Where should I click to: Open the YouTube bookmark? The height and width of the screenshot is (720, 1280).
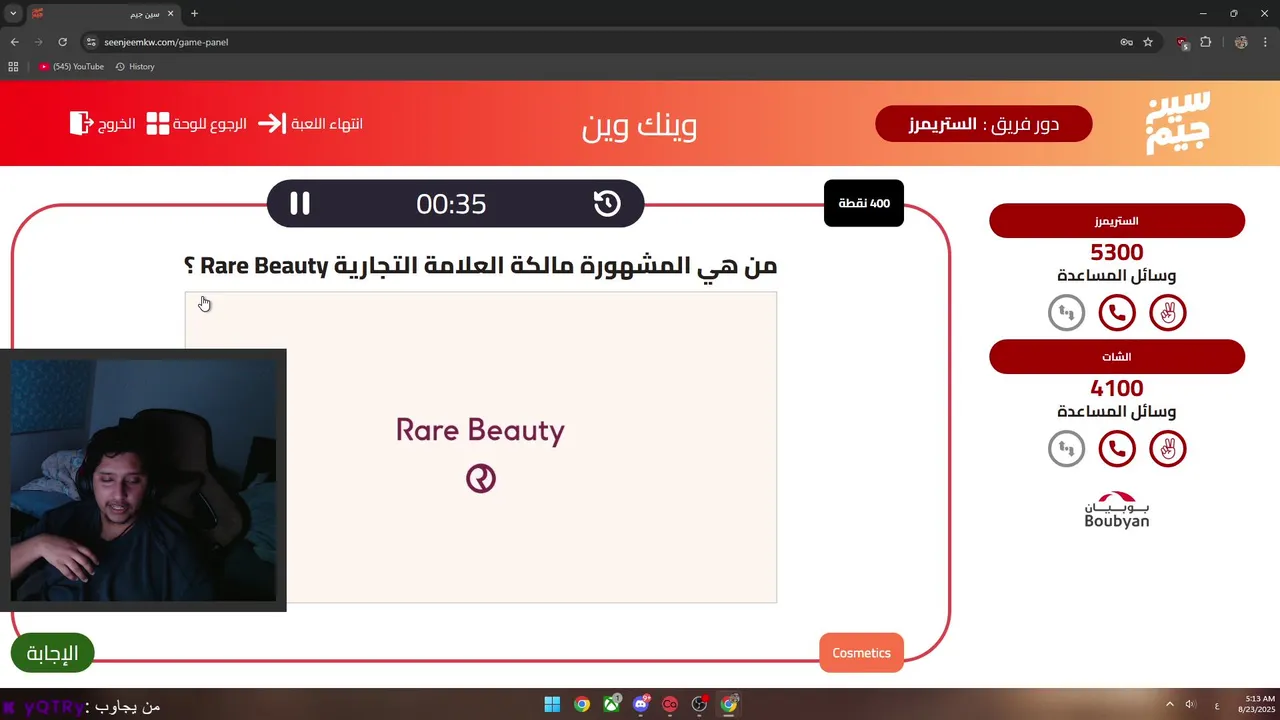pos(71,66)
